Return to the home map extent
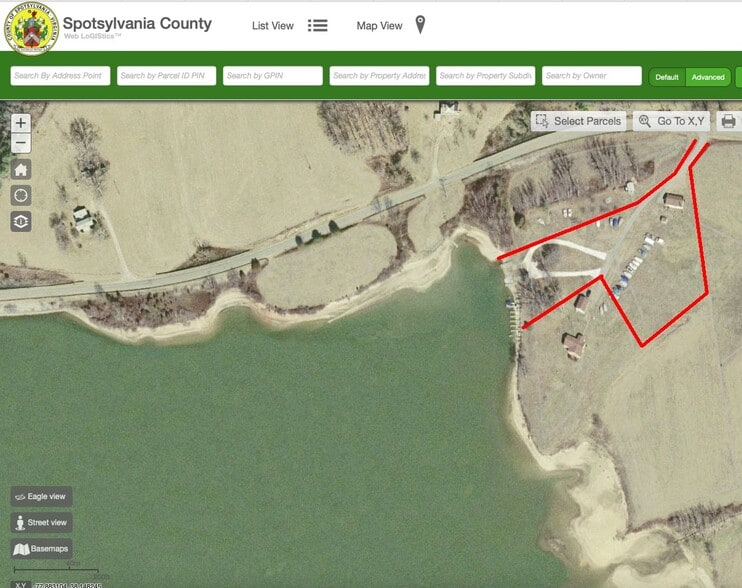 21,169
